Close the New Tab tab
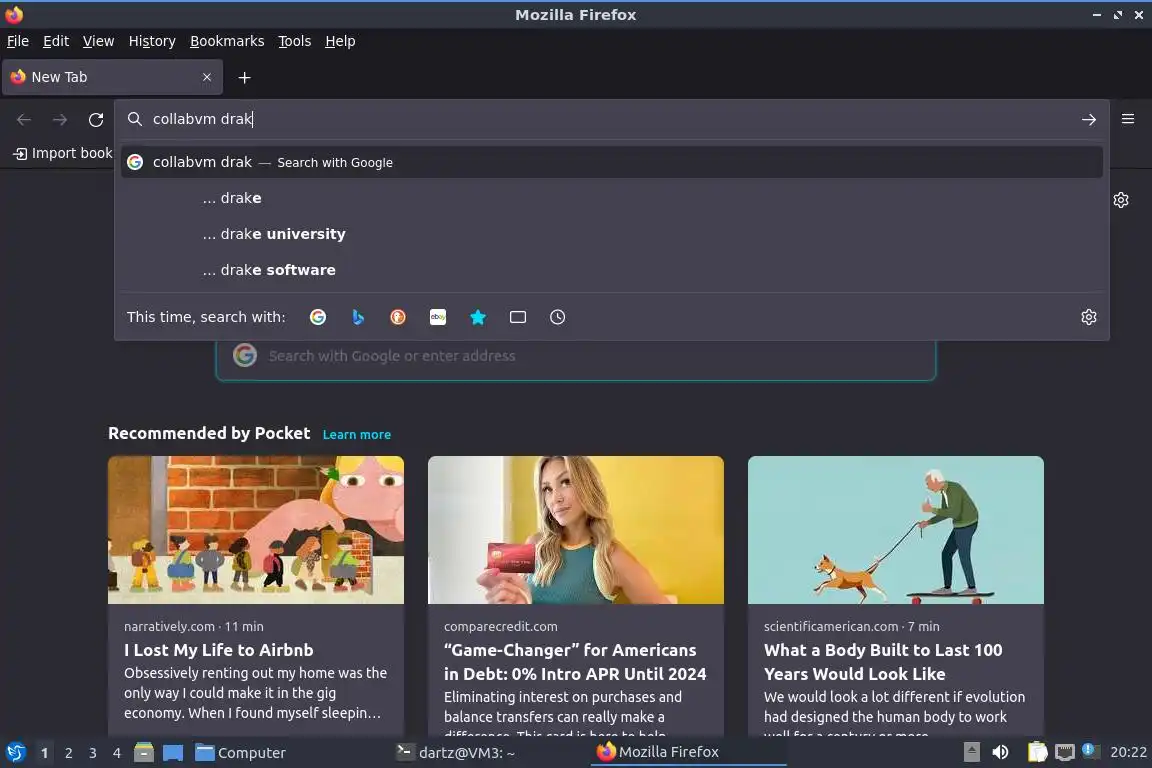 point(206,77)
